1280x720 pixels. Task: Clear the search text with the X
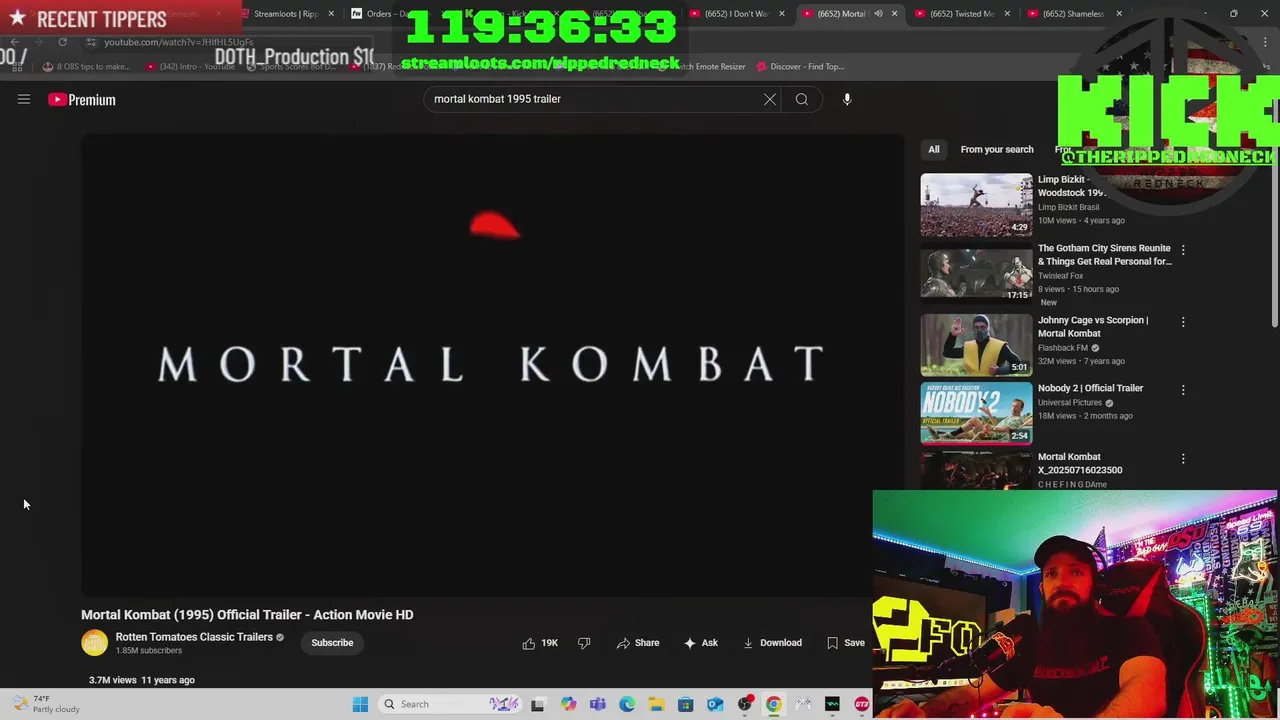tap(770, 99)
